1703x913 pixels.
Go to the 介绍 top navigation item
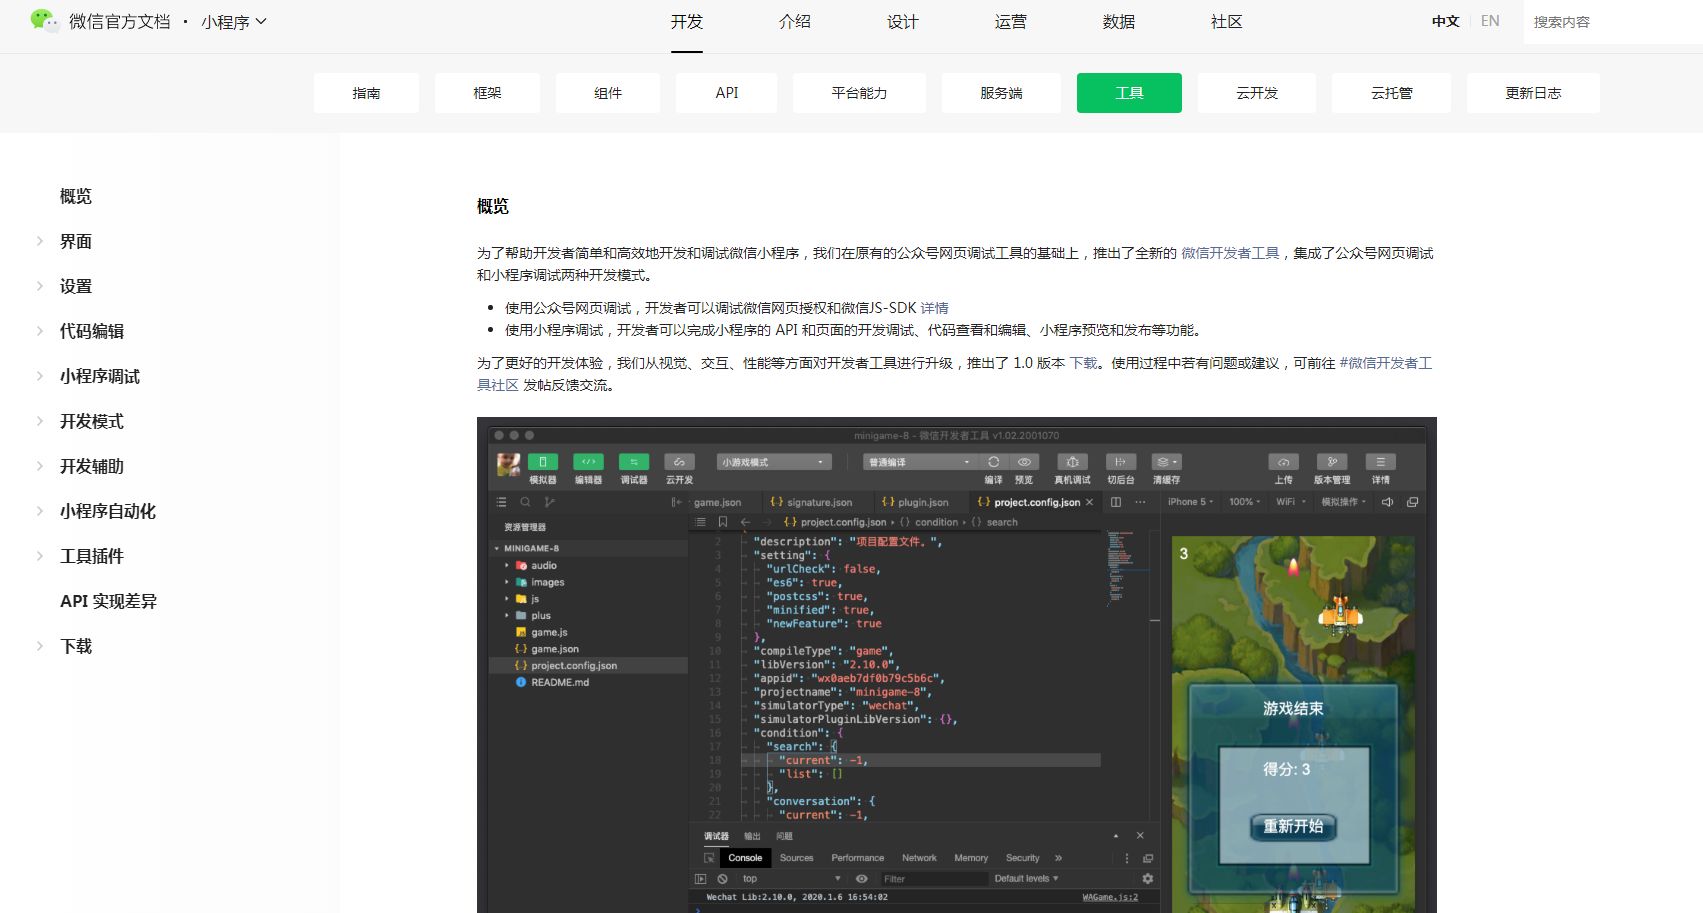pyautogui.click(x=795, y=22)
